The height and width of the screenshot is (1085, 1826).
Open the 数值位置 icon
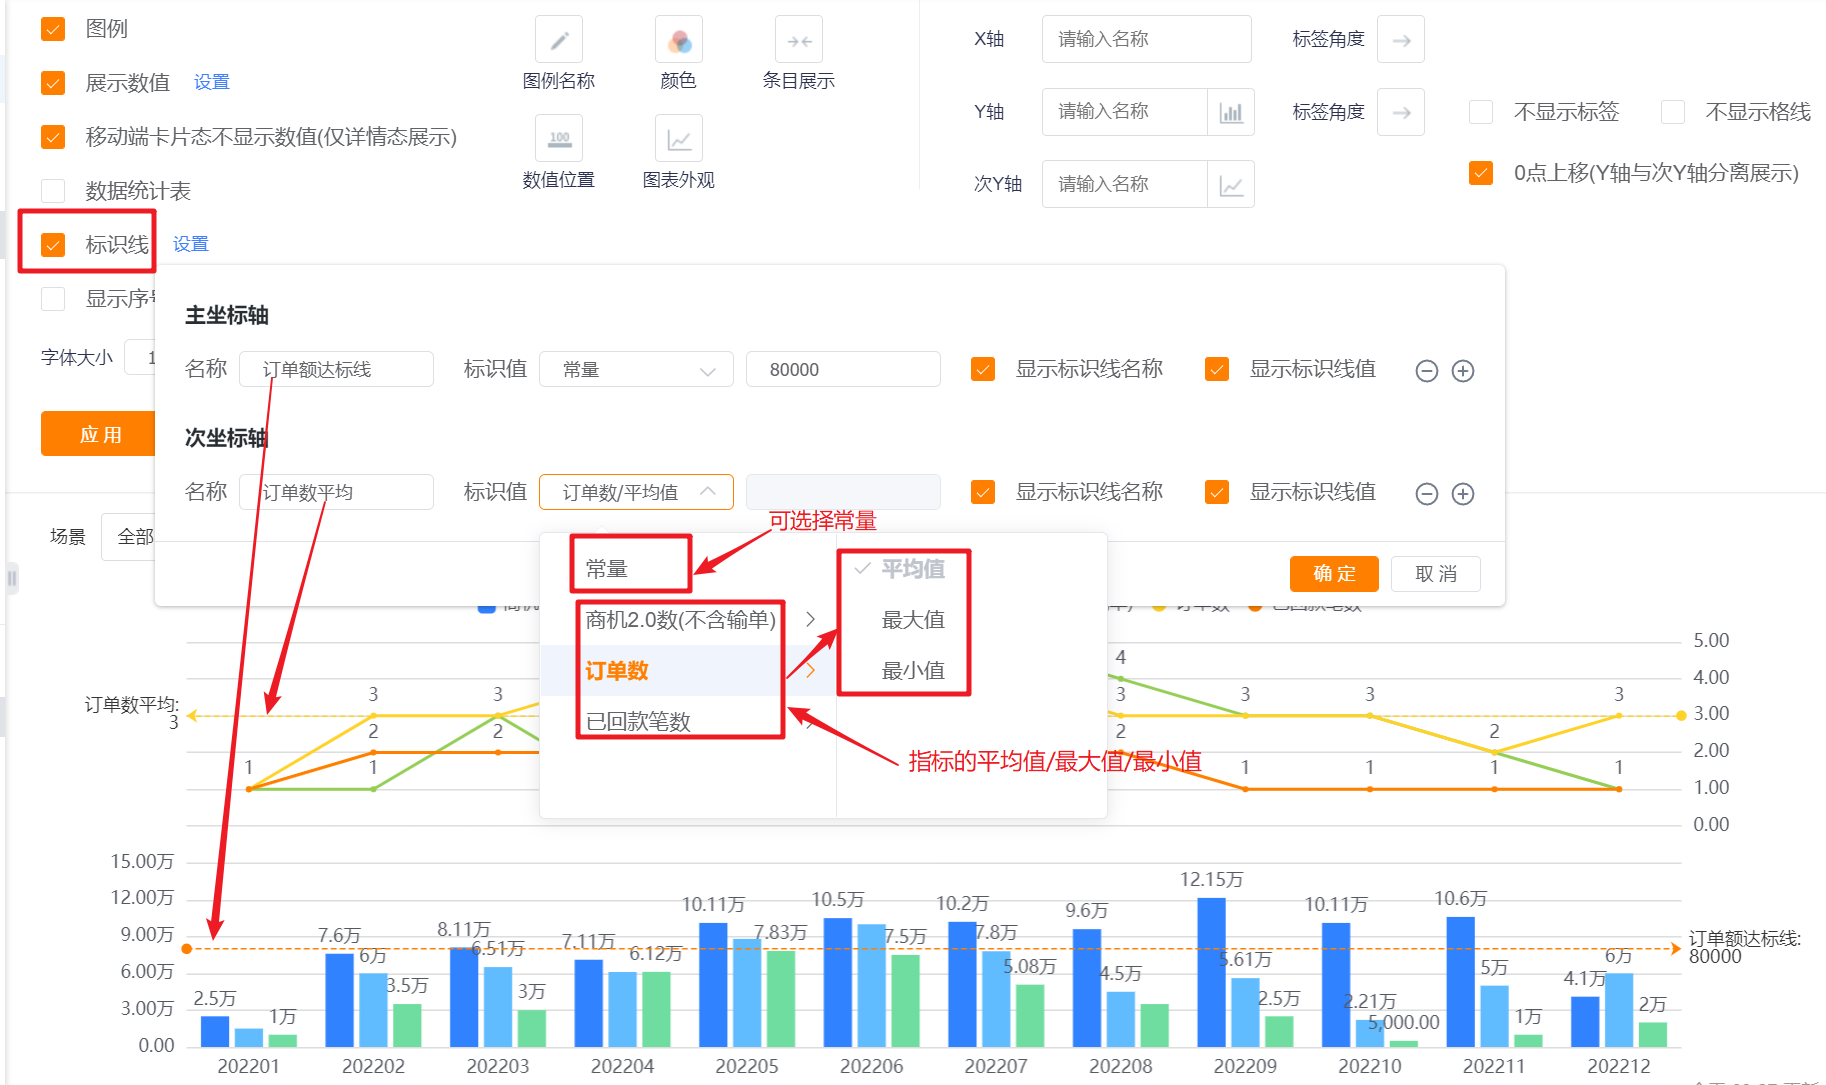(559, 138)
